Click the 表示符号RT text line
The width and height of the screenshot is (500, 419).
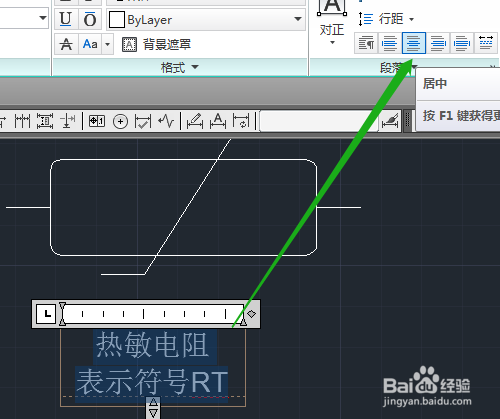pyautogui.click(x=152, y=383)
